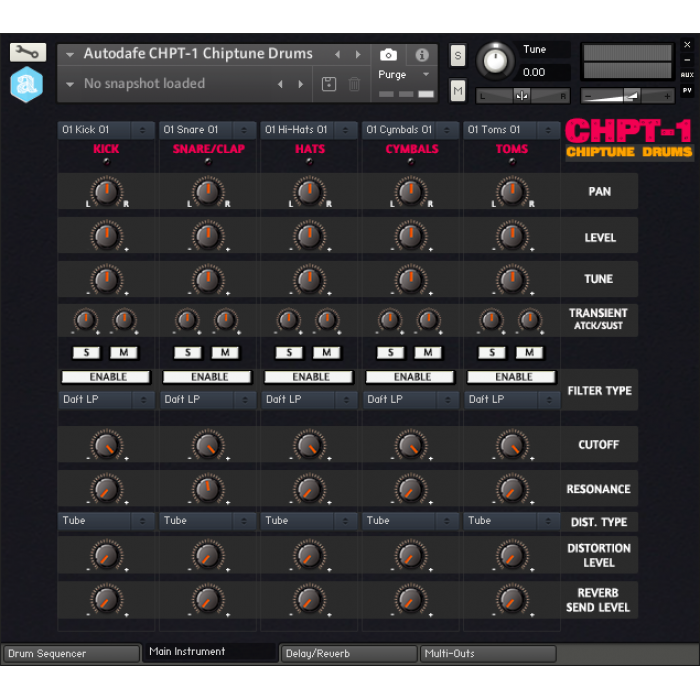
Task: Click the AUX button in the header
Action: pos(687,75)
